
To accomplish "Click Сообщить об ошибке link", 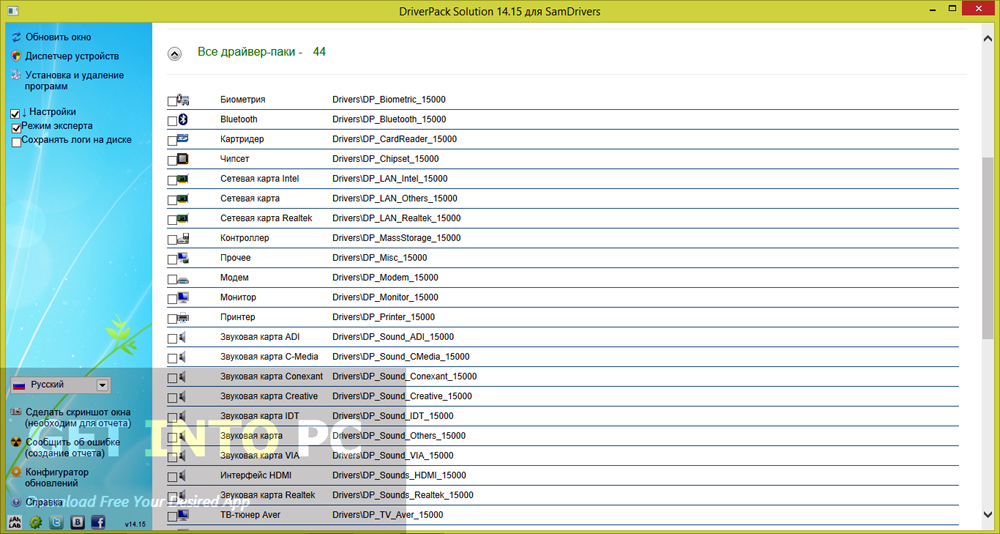I will coord(73,447).
